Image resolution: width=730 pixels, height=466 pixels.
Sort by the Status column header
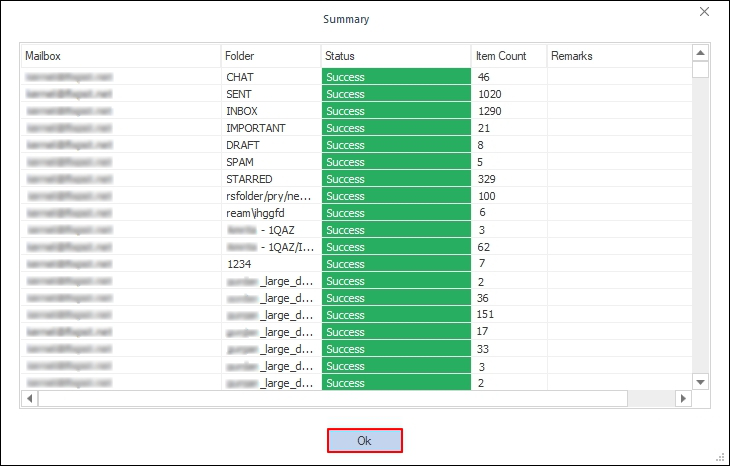click(x=396, y=56)
